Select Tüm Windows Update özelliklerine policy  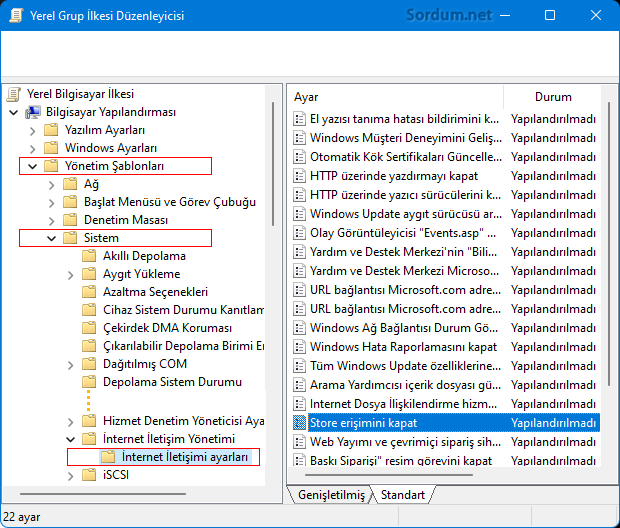coord(446,366)
